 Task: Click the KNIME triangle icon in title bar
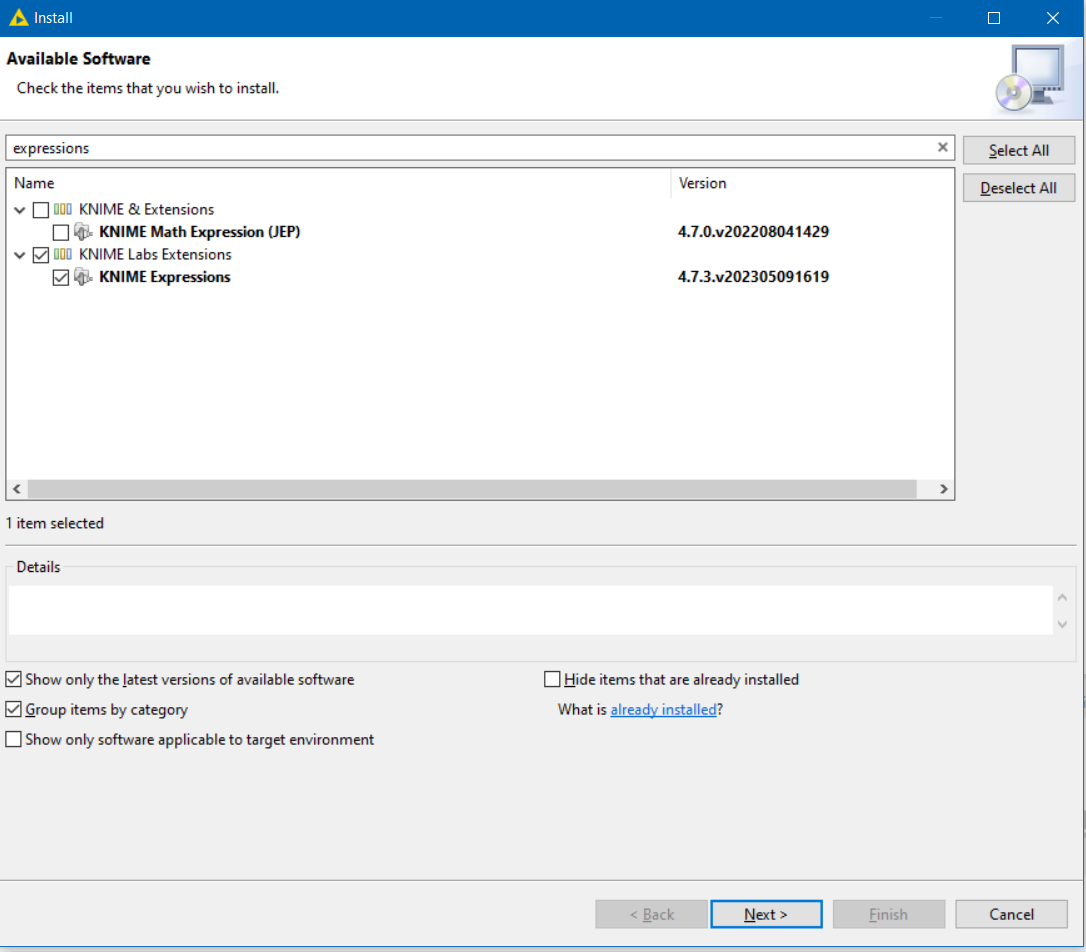coord(19,17)
